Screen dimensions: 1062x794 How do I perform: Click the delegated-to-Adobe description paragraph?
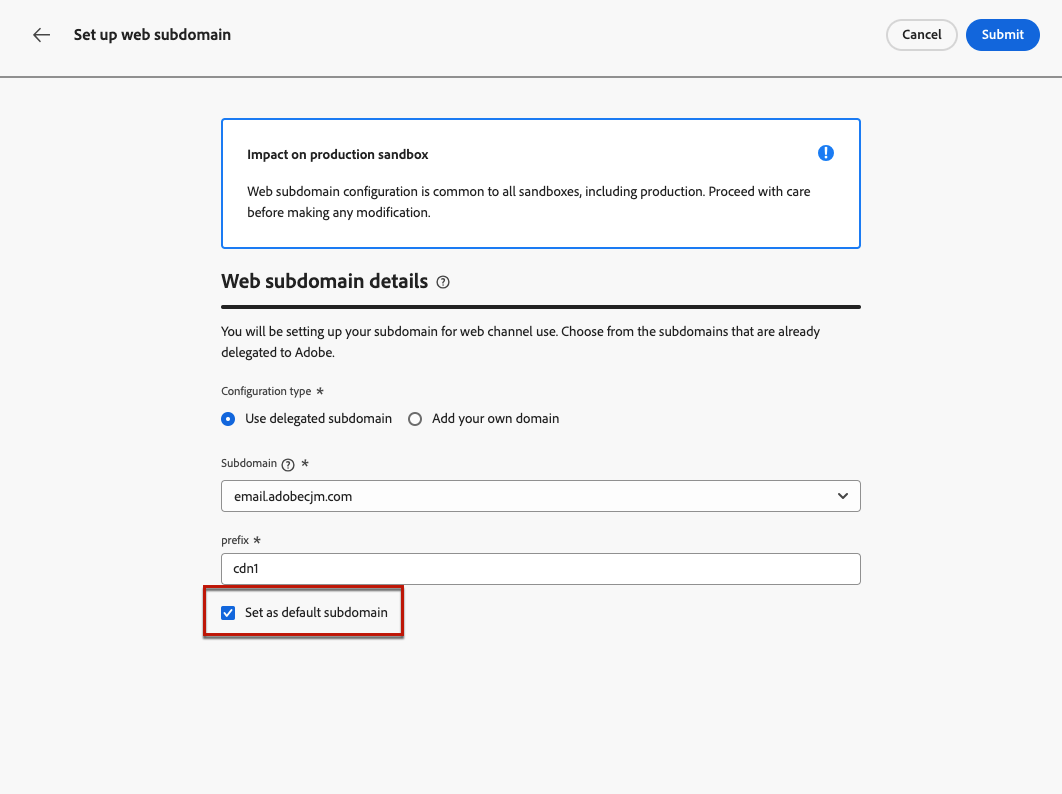pos(520,341)
